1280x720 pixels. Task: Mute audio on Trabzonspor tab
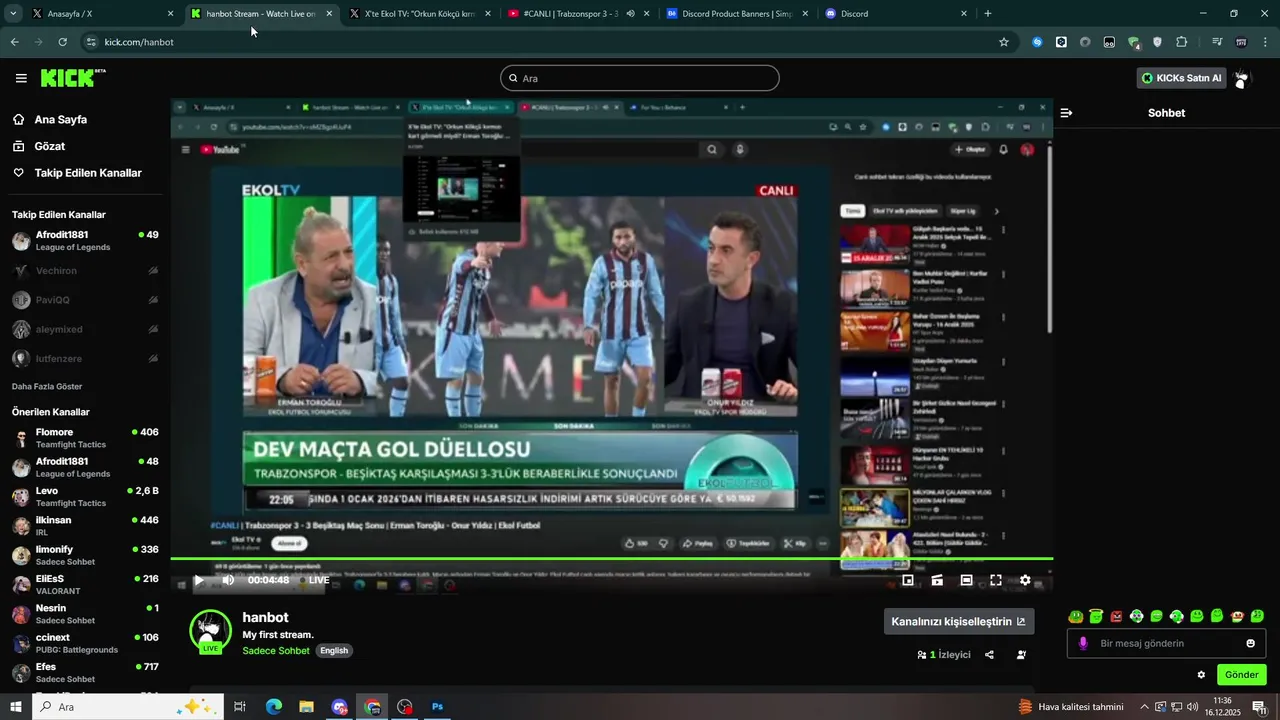point(630,14)
